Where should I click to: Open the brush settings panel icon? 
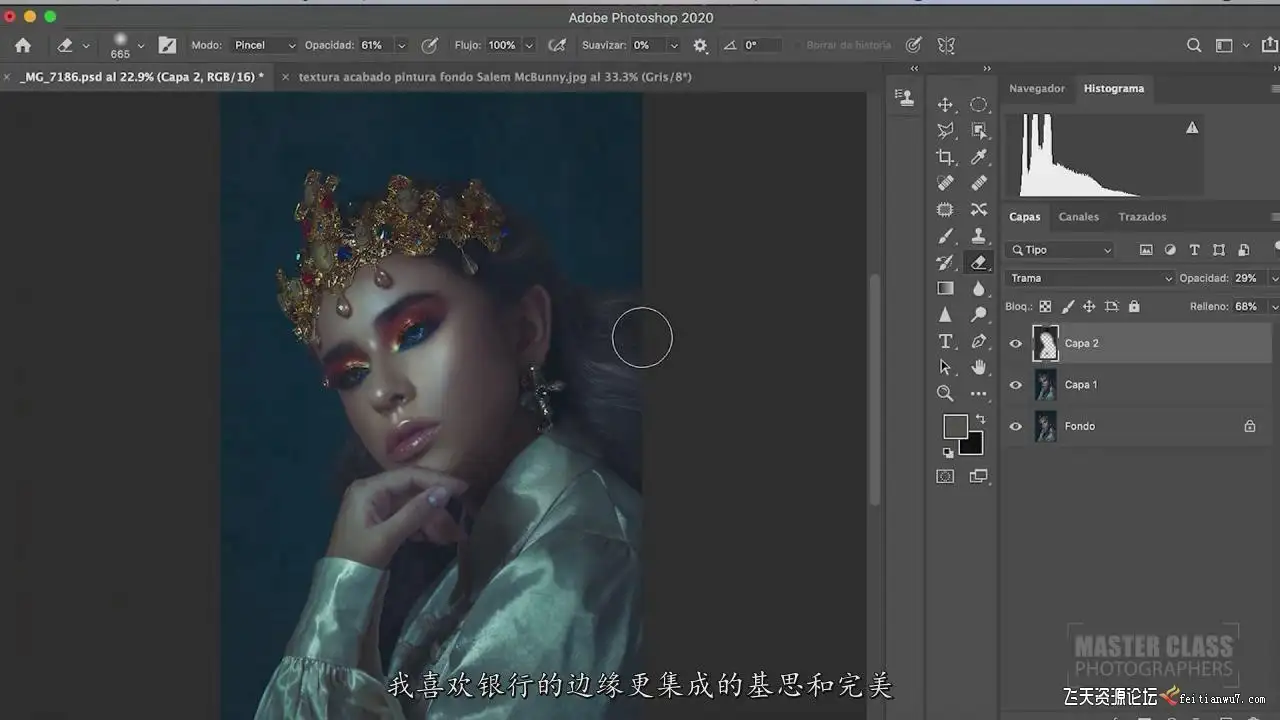point(167,45)
